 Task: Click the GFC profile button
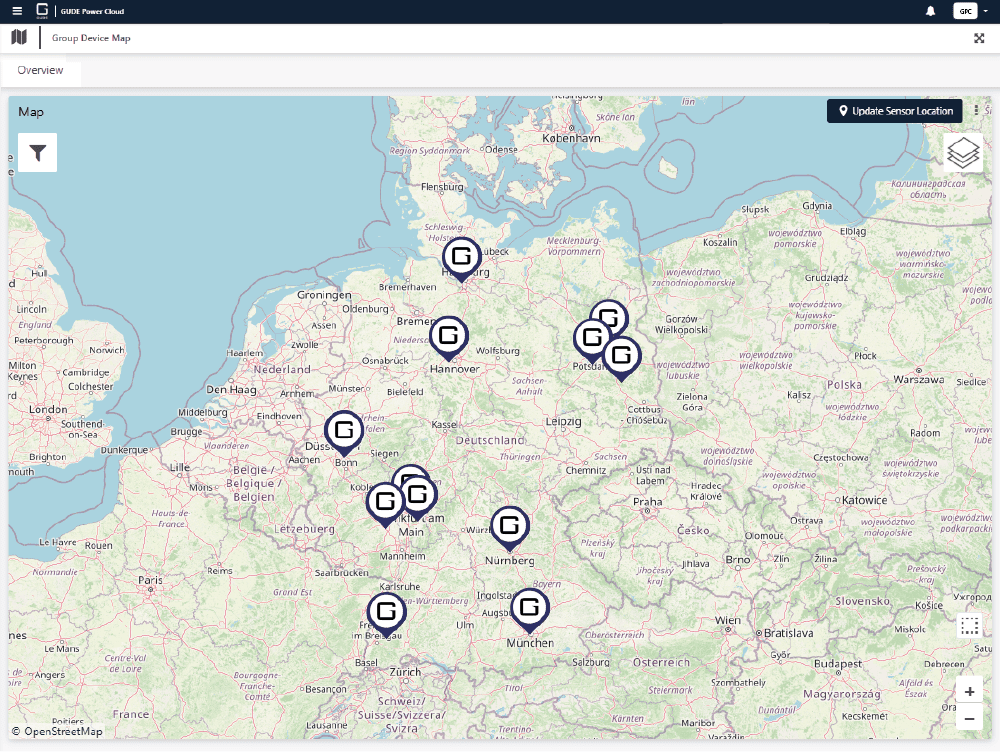[x=964, y=11]
